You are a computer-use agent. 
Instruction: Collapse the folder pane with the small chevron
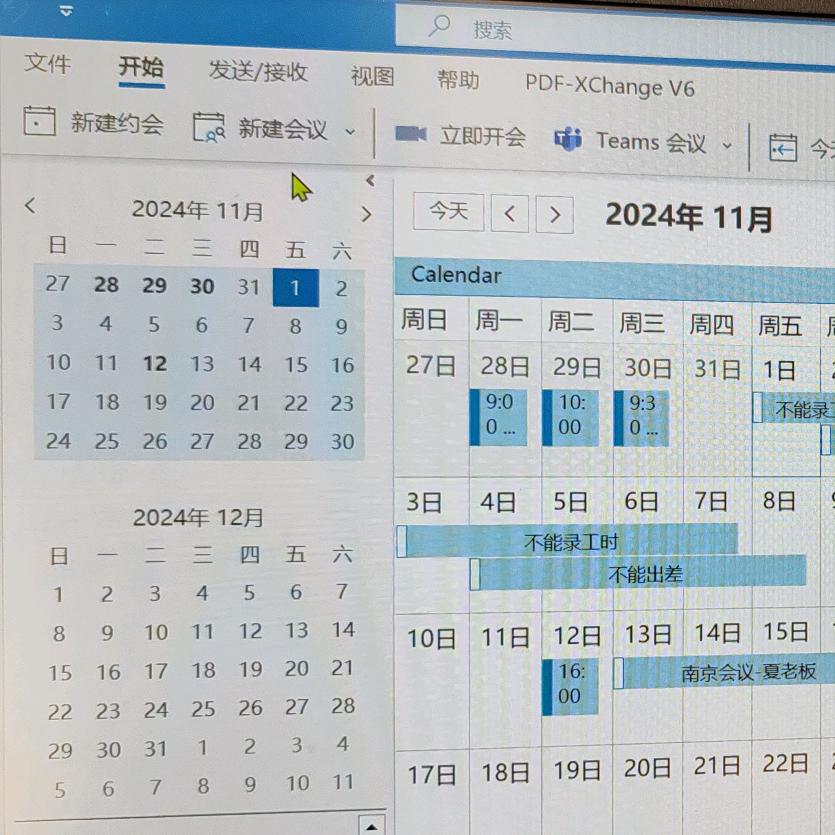coord(370,180)
